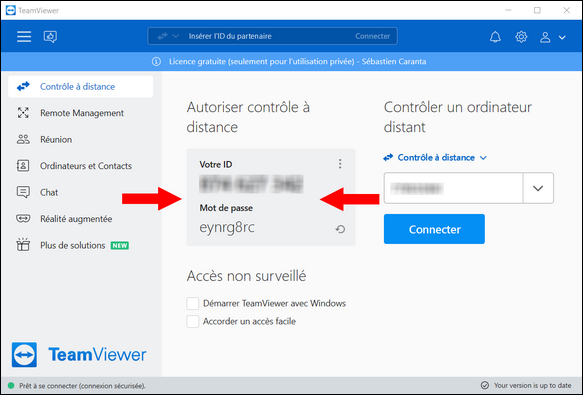
Task: Click the Ordinateurs et Contacts contact icon
Action: (x=23, y=166)
